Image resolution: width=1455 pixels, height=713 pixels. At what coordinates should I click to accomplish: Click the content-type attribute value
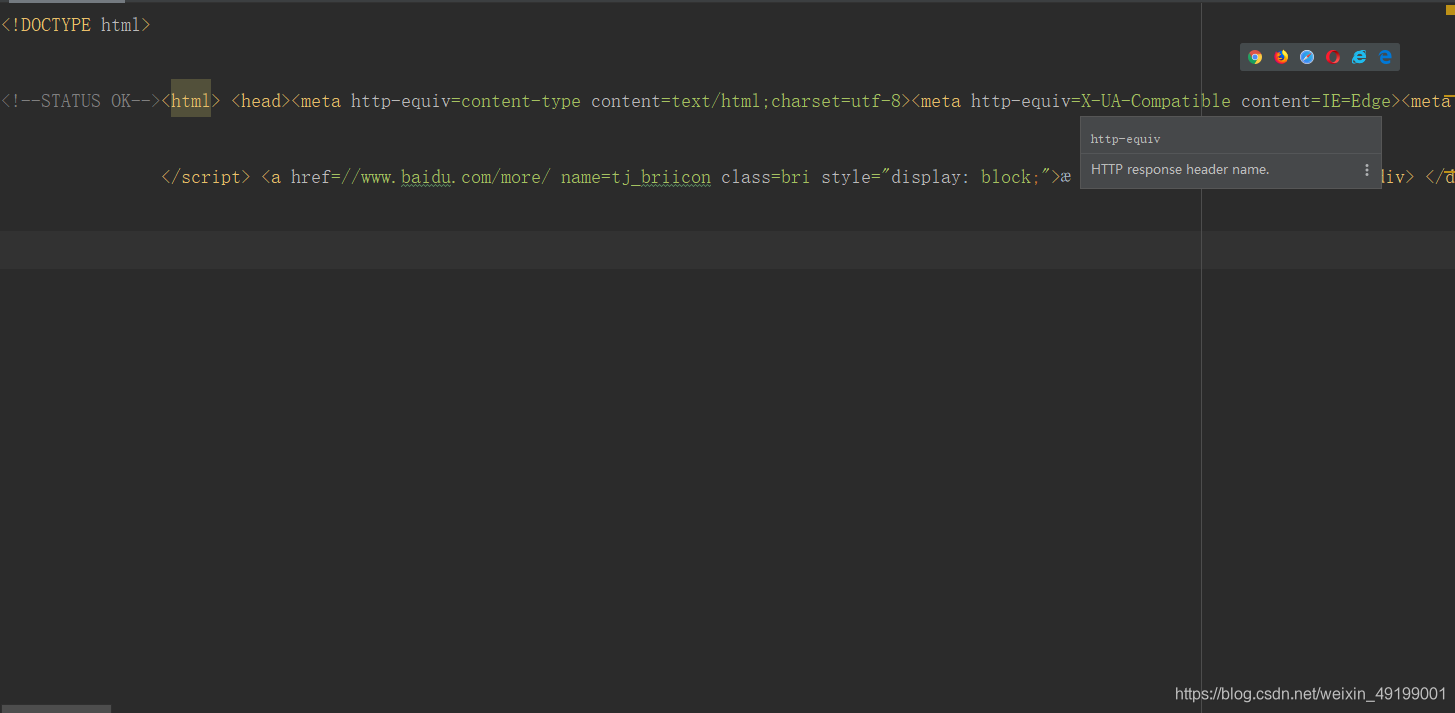tap(521, 101)
